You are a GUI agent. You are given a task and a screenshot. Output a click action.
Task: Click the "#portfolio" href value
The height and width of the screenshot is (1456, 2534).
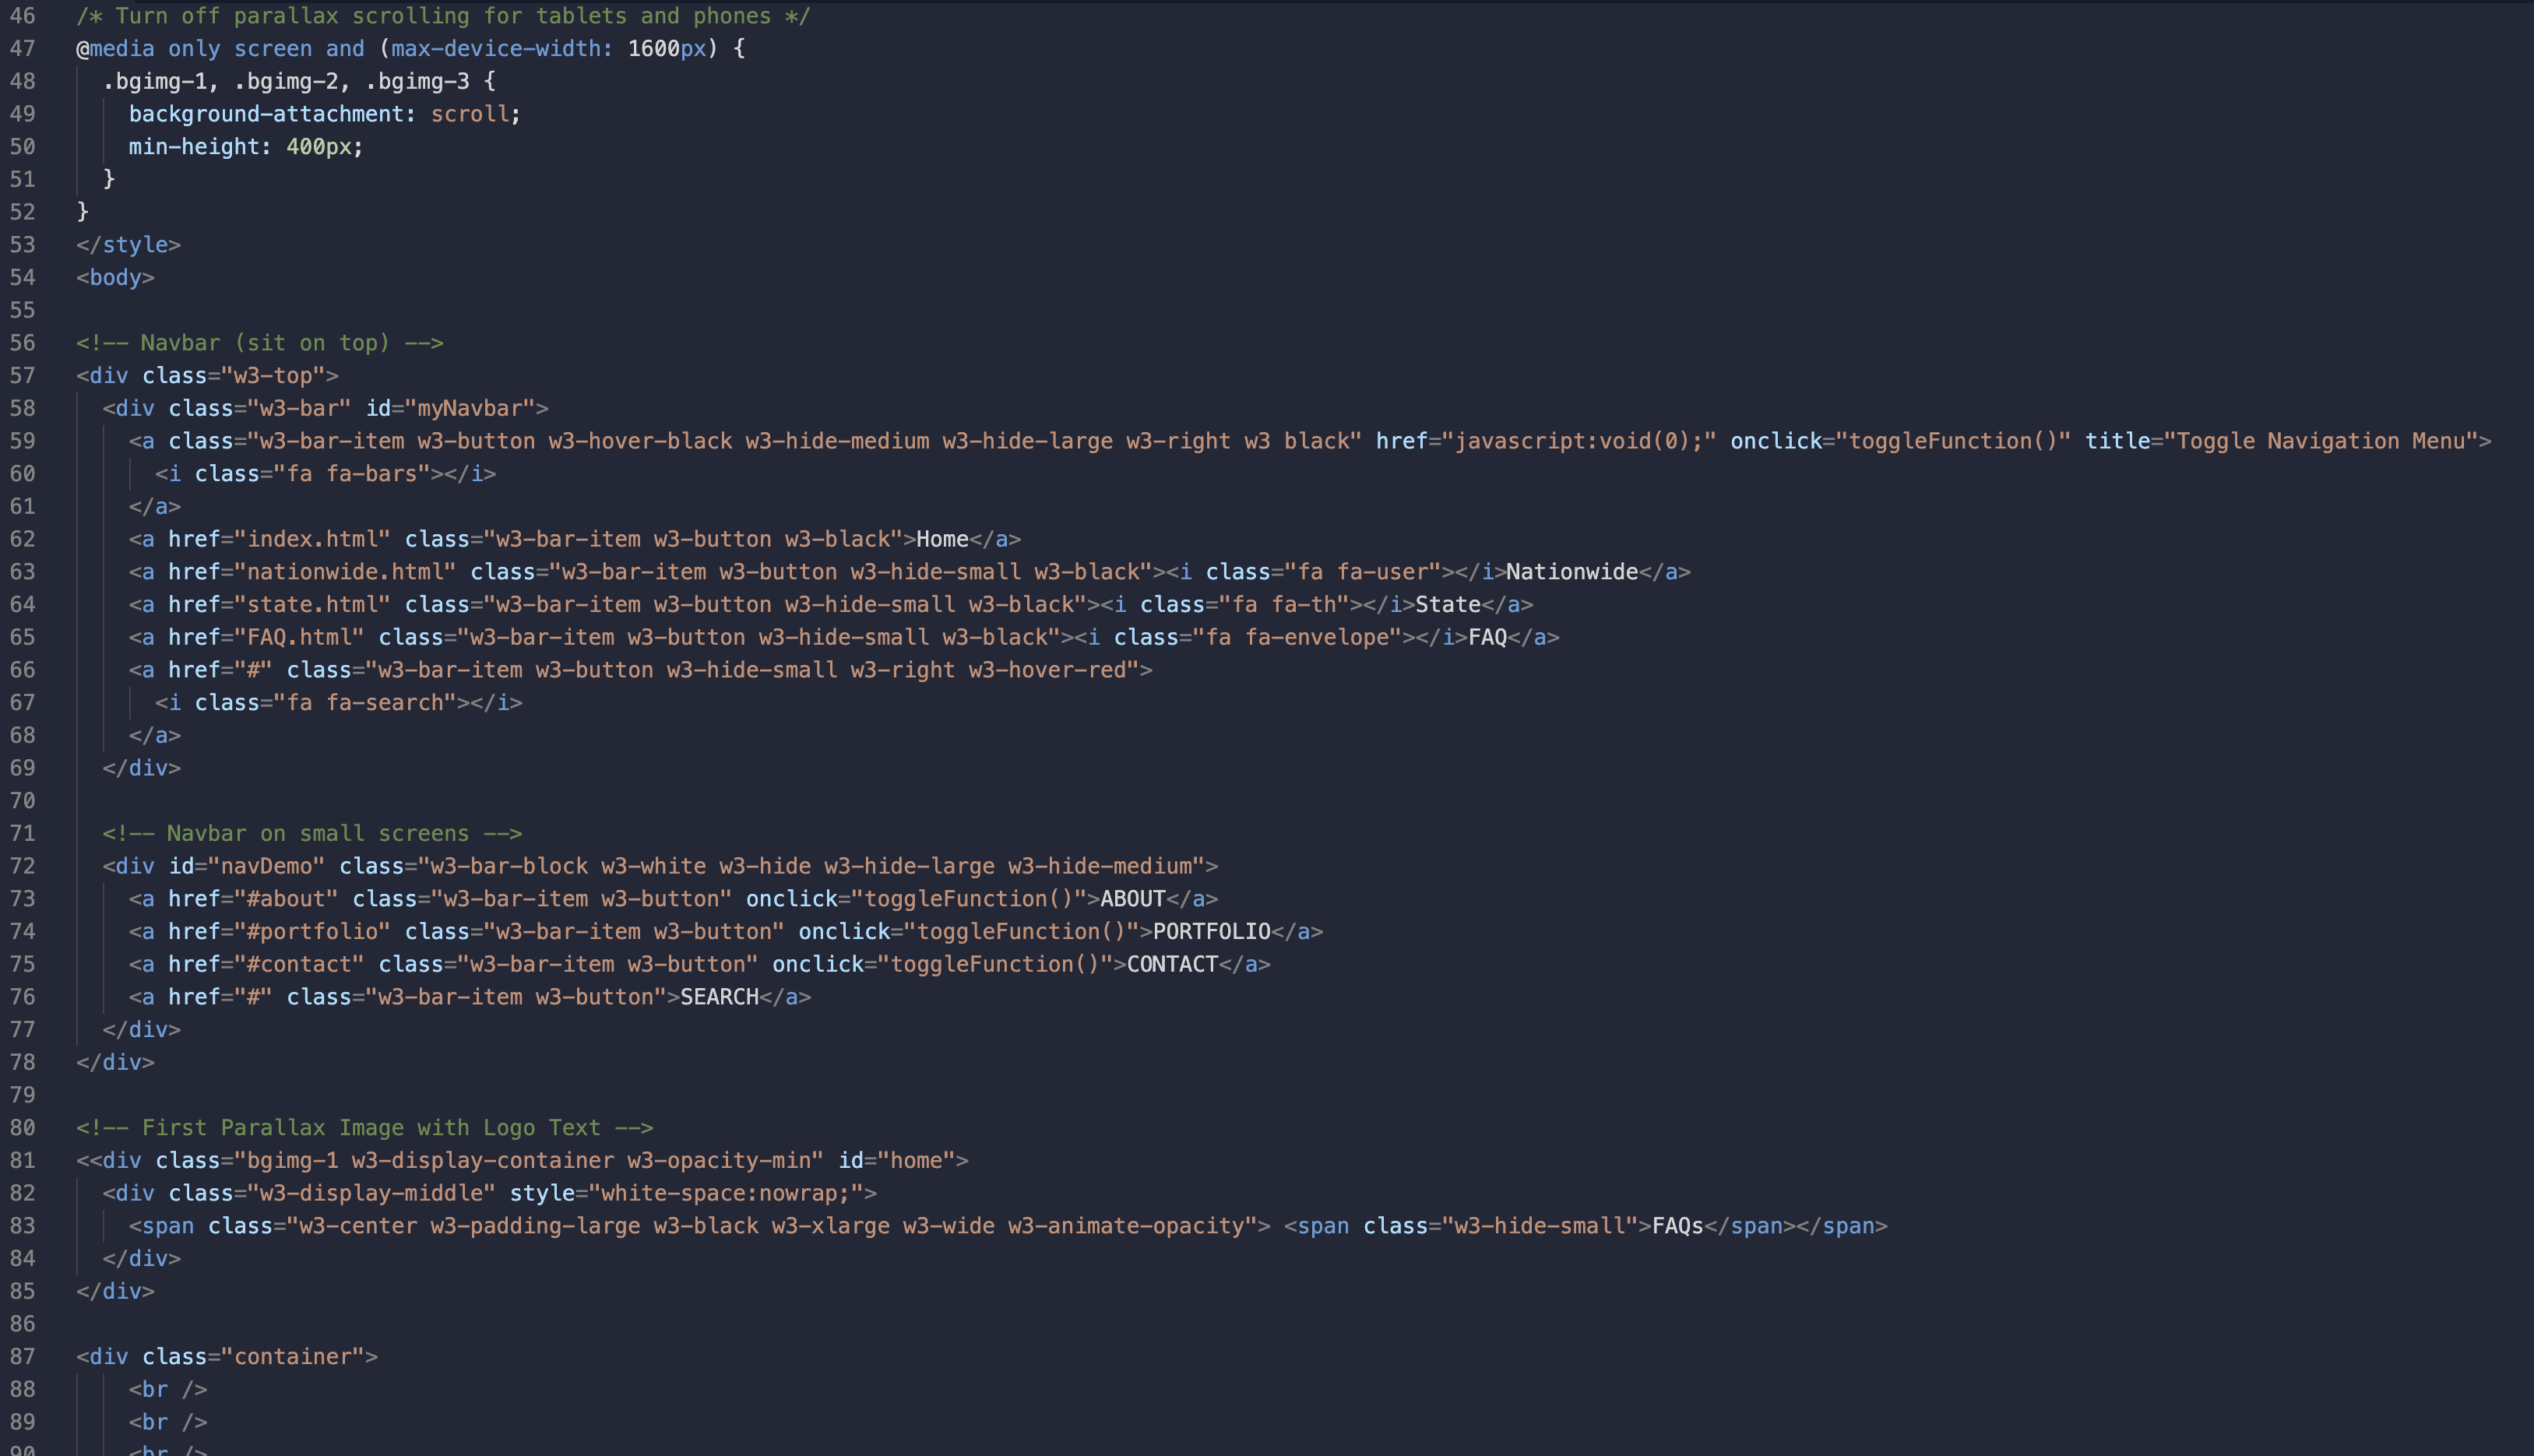tap(312, 932)
